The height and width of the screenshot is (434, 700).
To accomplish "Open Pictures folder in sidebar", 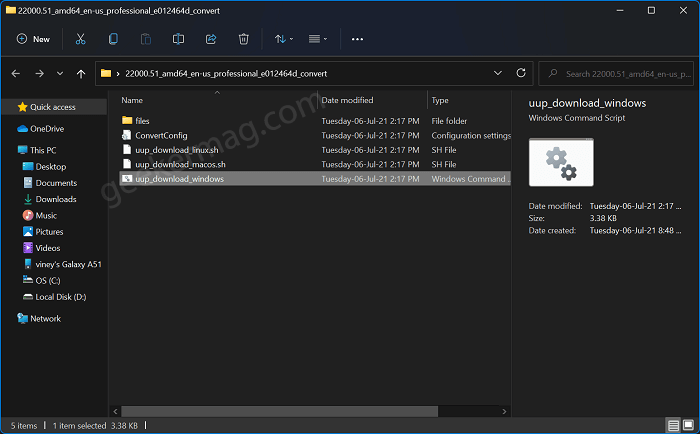I will (x=43, y=232).
